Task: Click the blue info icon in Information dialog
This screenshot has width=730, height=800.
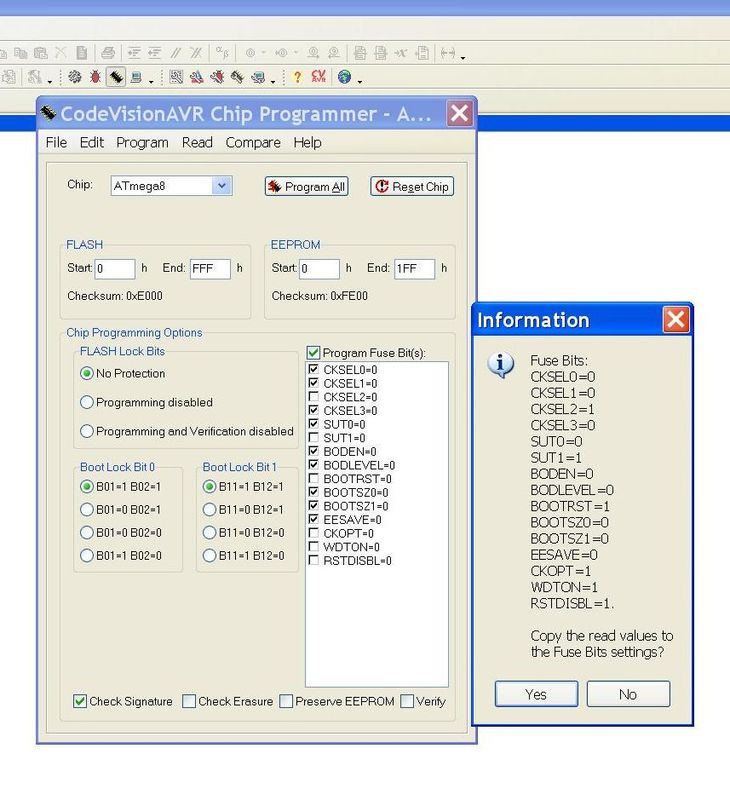Action: (x=500, y=365)
